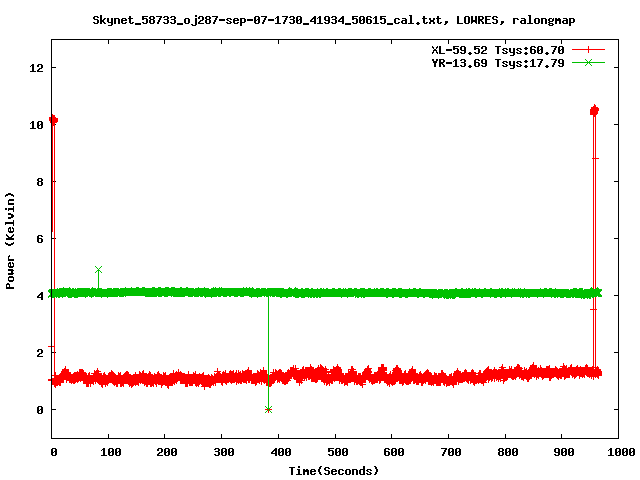This screenshot has height=480, width=640.
Task: Click y-axis tick label 4
Action: pos(40,296)
